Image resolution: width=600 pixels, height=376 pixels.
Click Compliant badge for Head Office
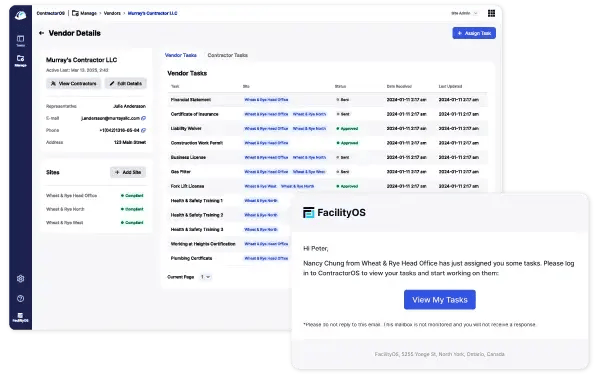point(132,195)
